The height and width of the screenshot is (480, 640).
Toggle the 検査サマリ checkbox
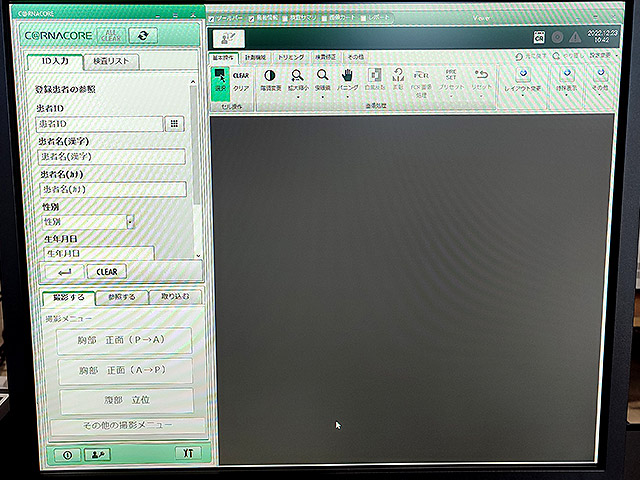coord(285,18)
